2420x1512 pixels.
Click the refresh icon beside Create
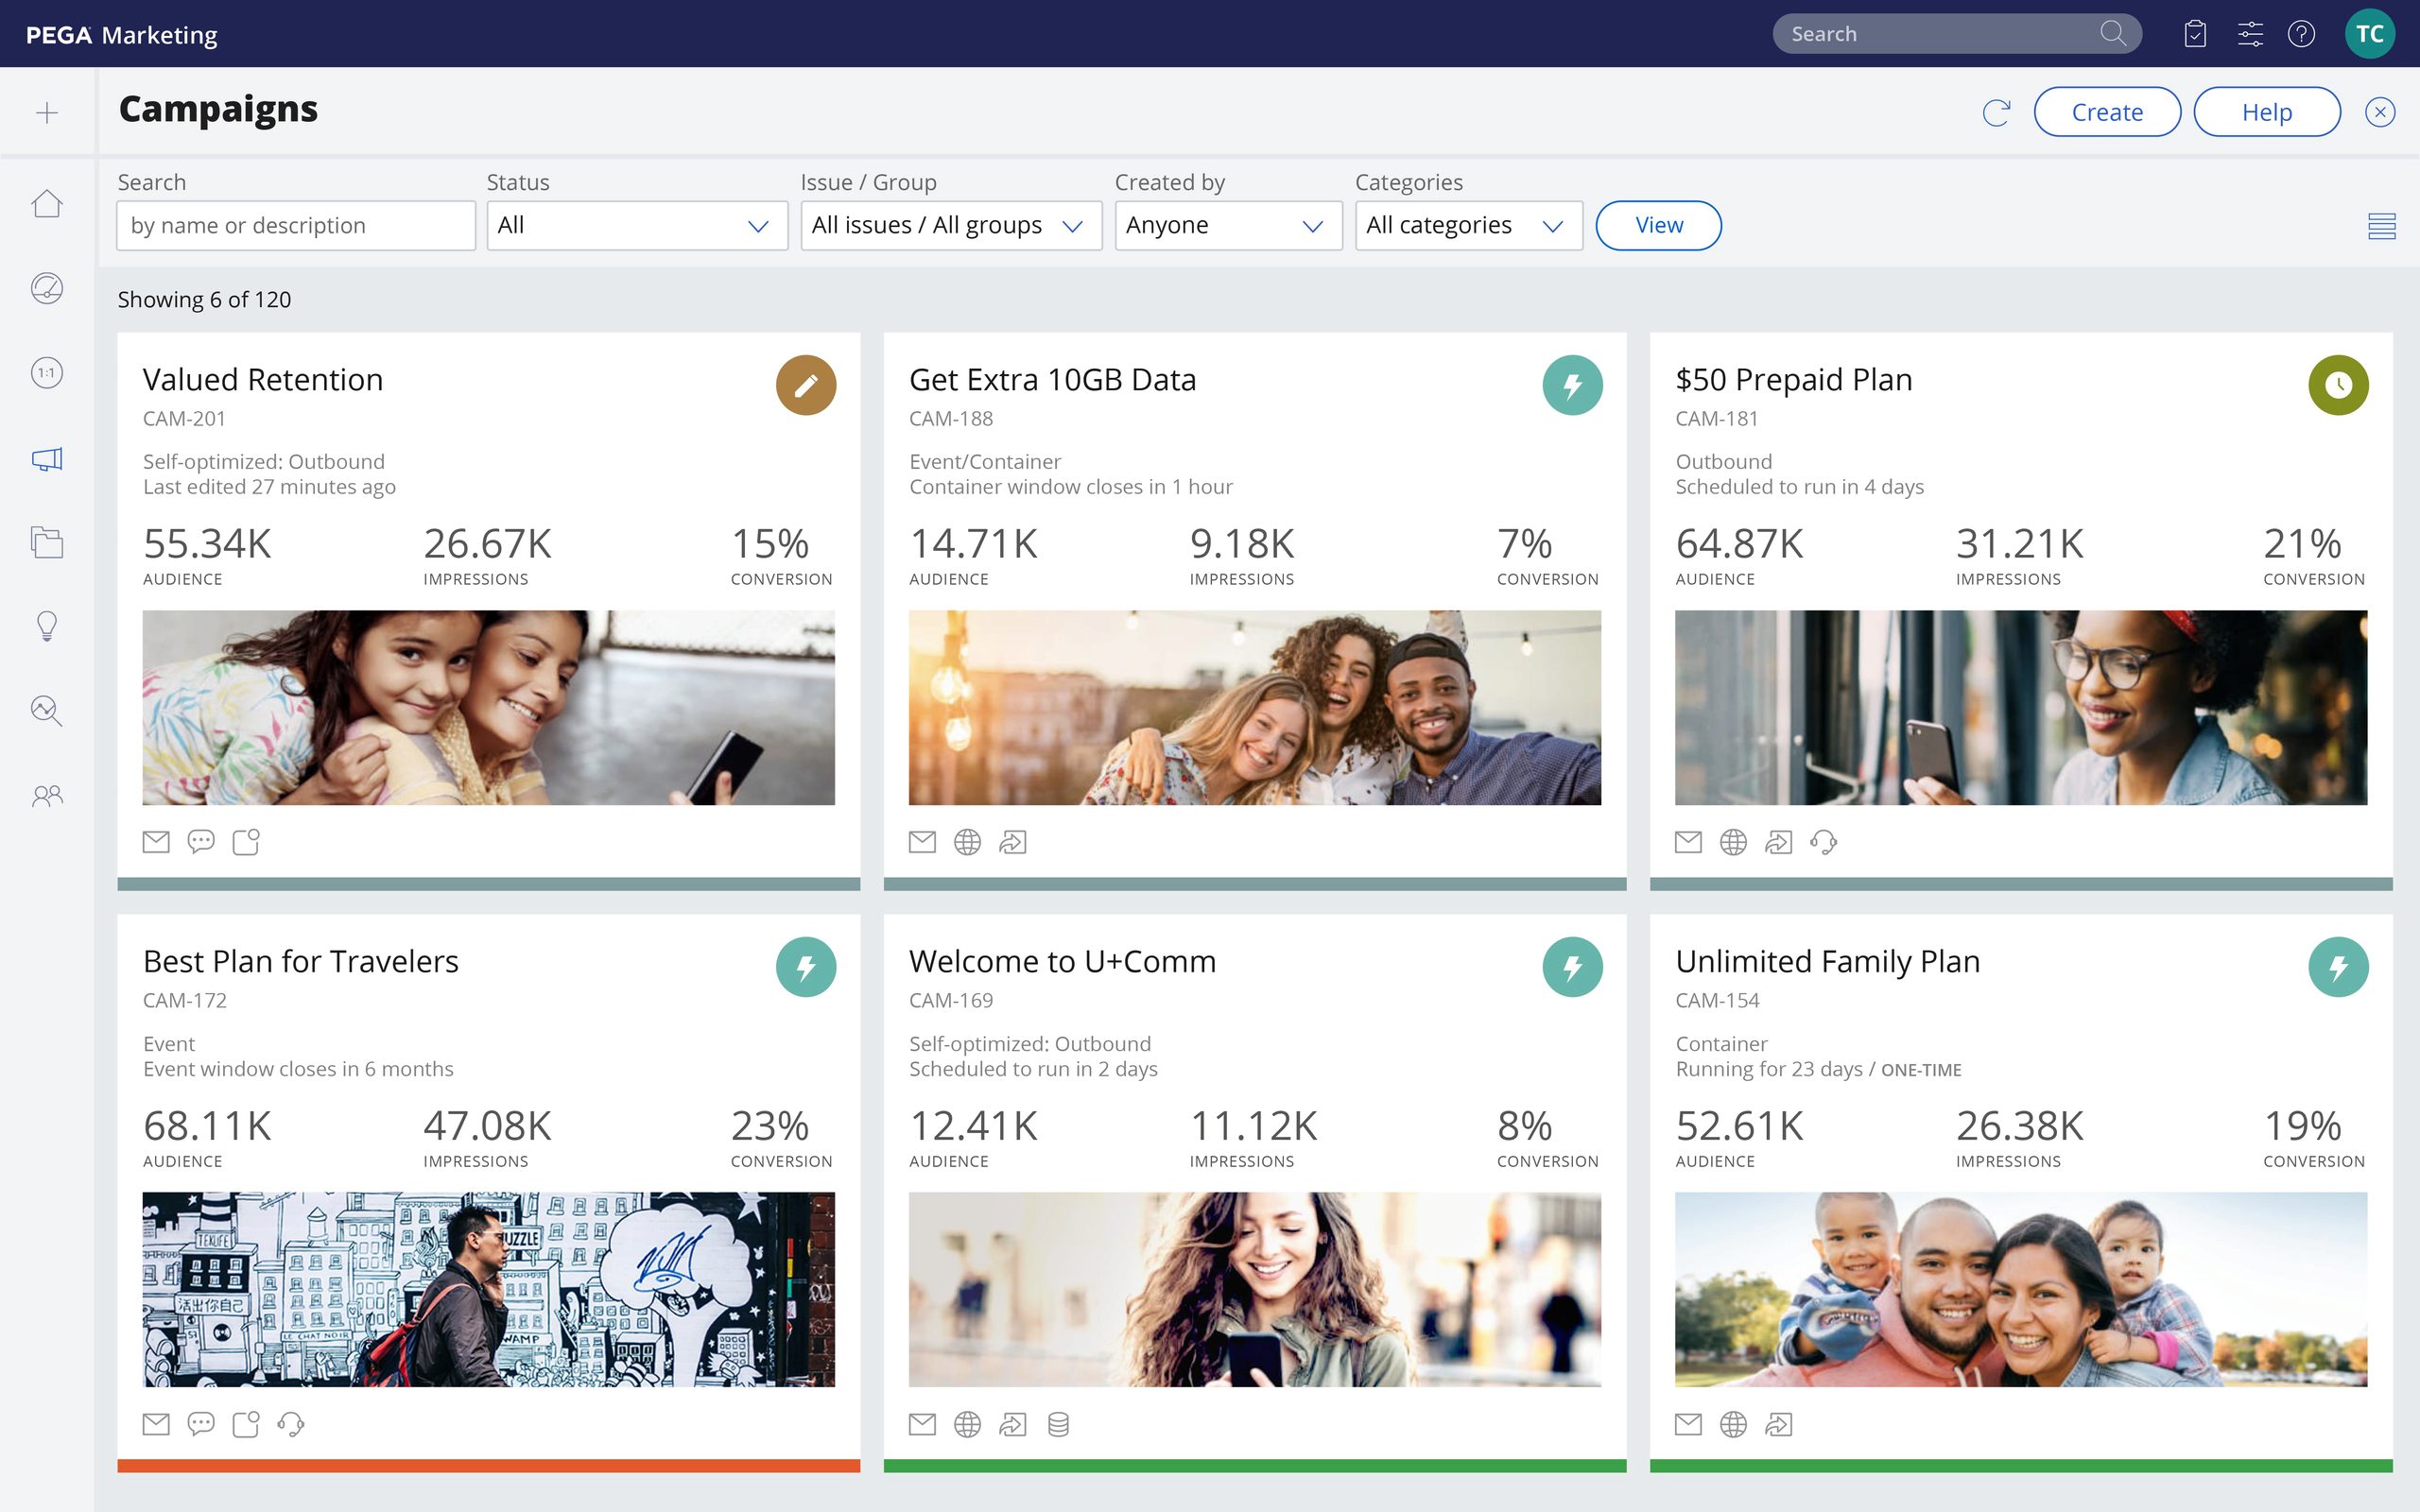click(x=1996, y=112)
